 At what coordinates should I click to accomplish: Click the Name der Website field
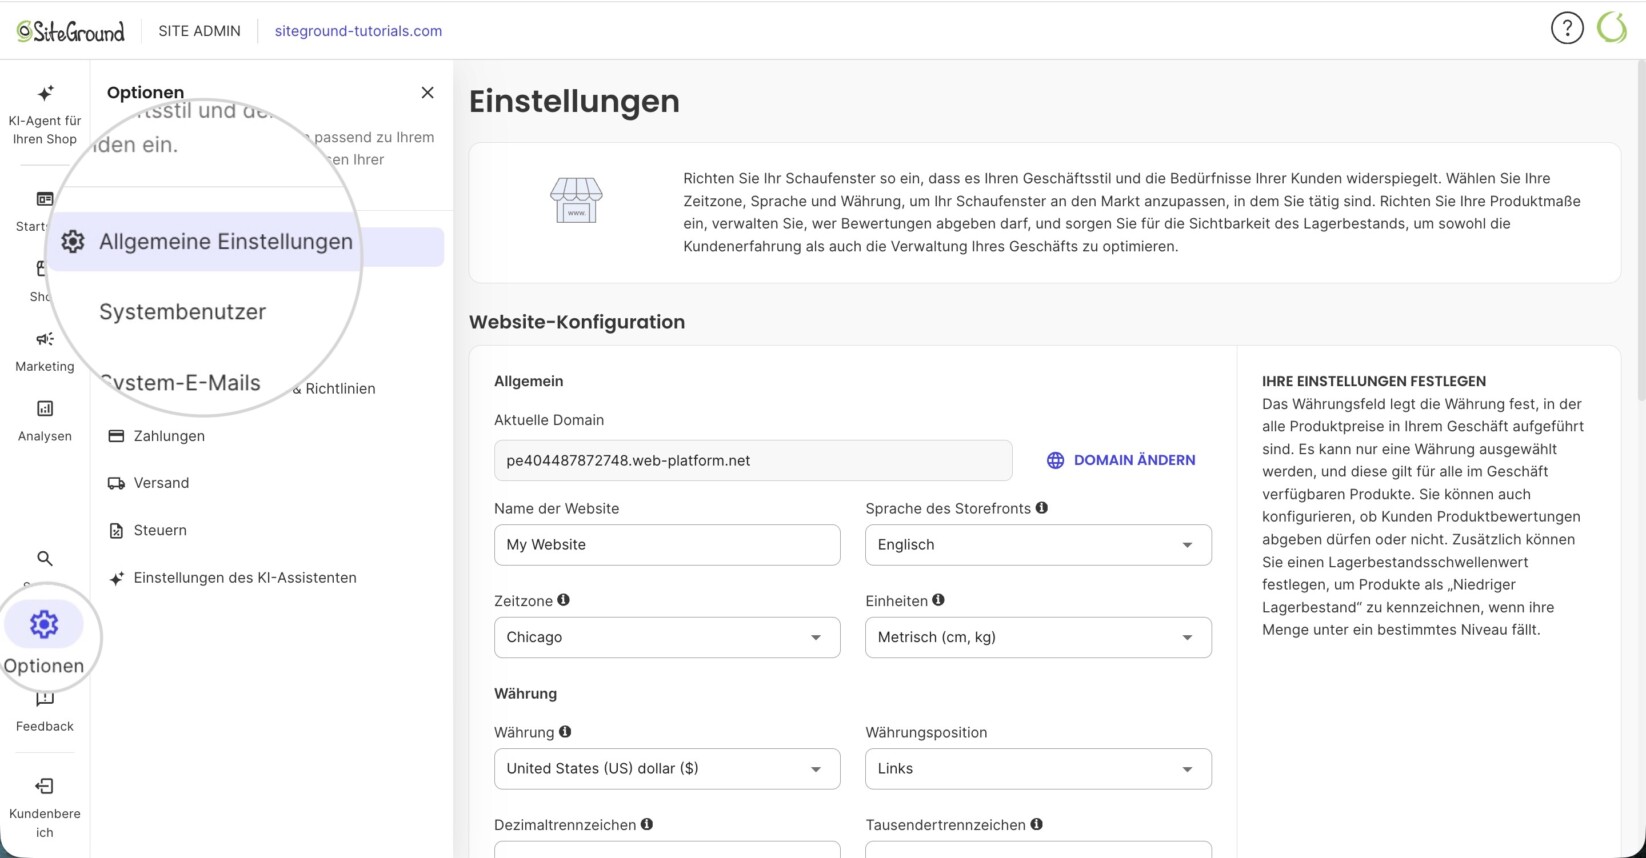667,545
